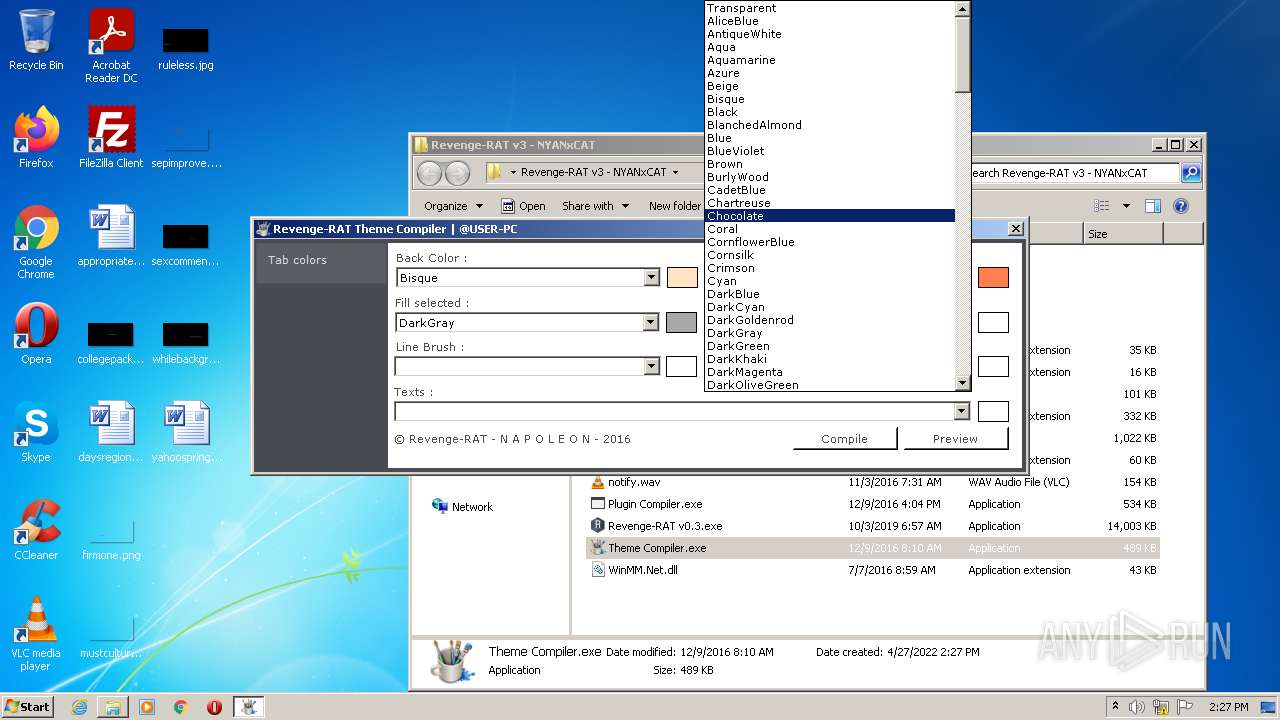Select CornflowerBlue from the list

pyautogui.click(x=830, y=242)
